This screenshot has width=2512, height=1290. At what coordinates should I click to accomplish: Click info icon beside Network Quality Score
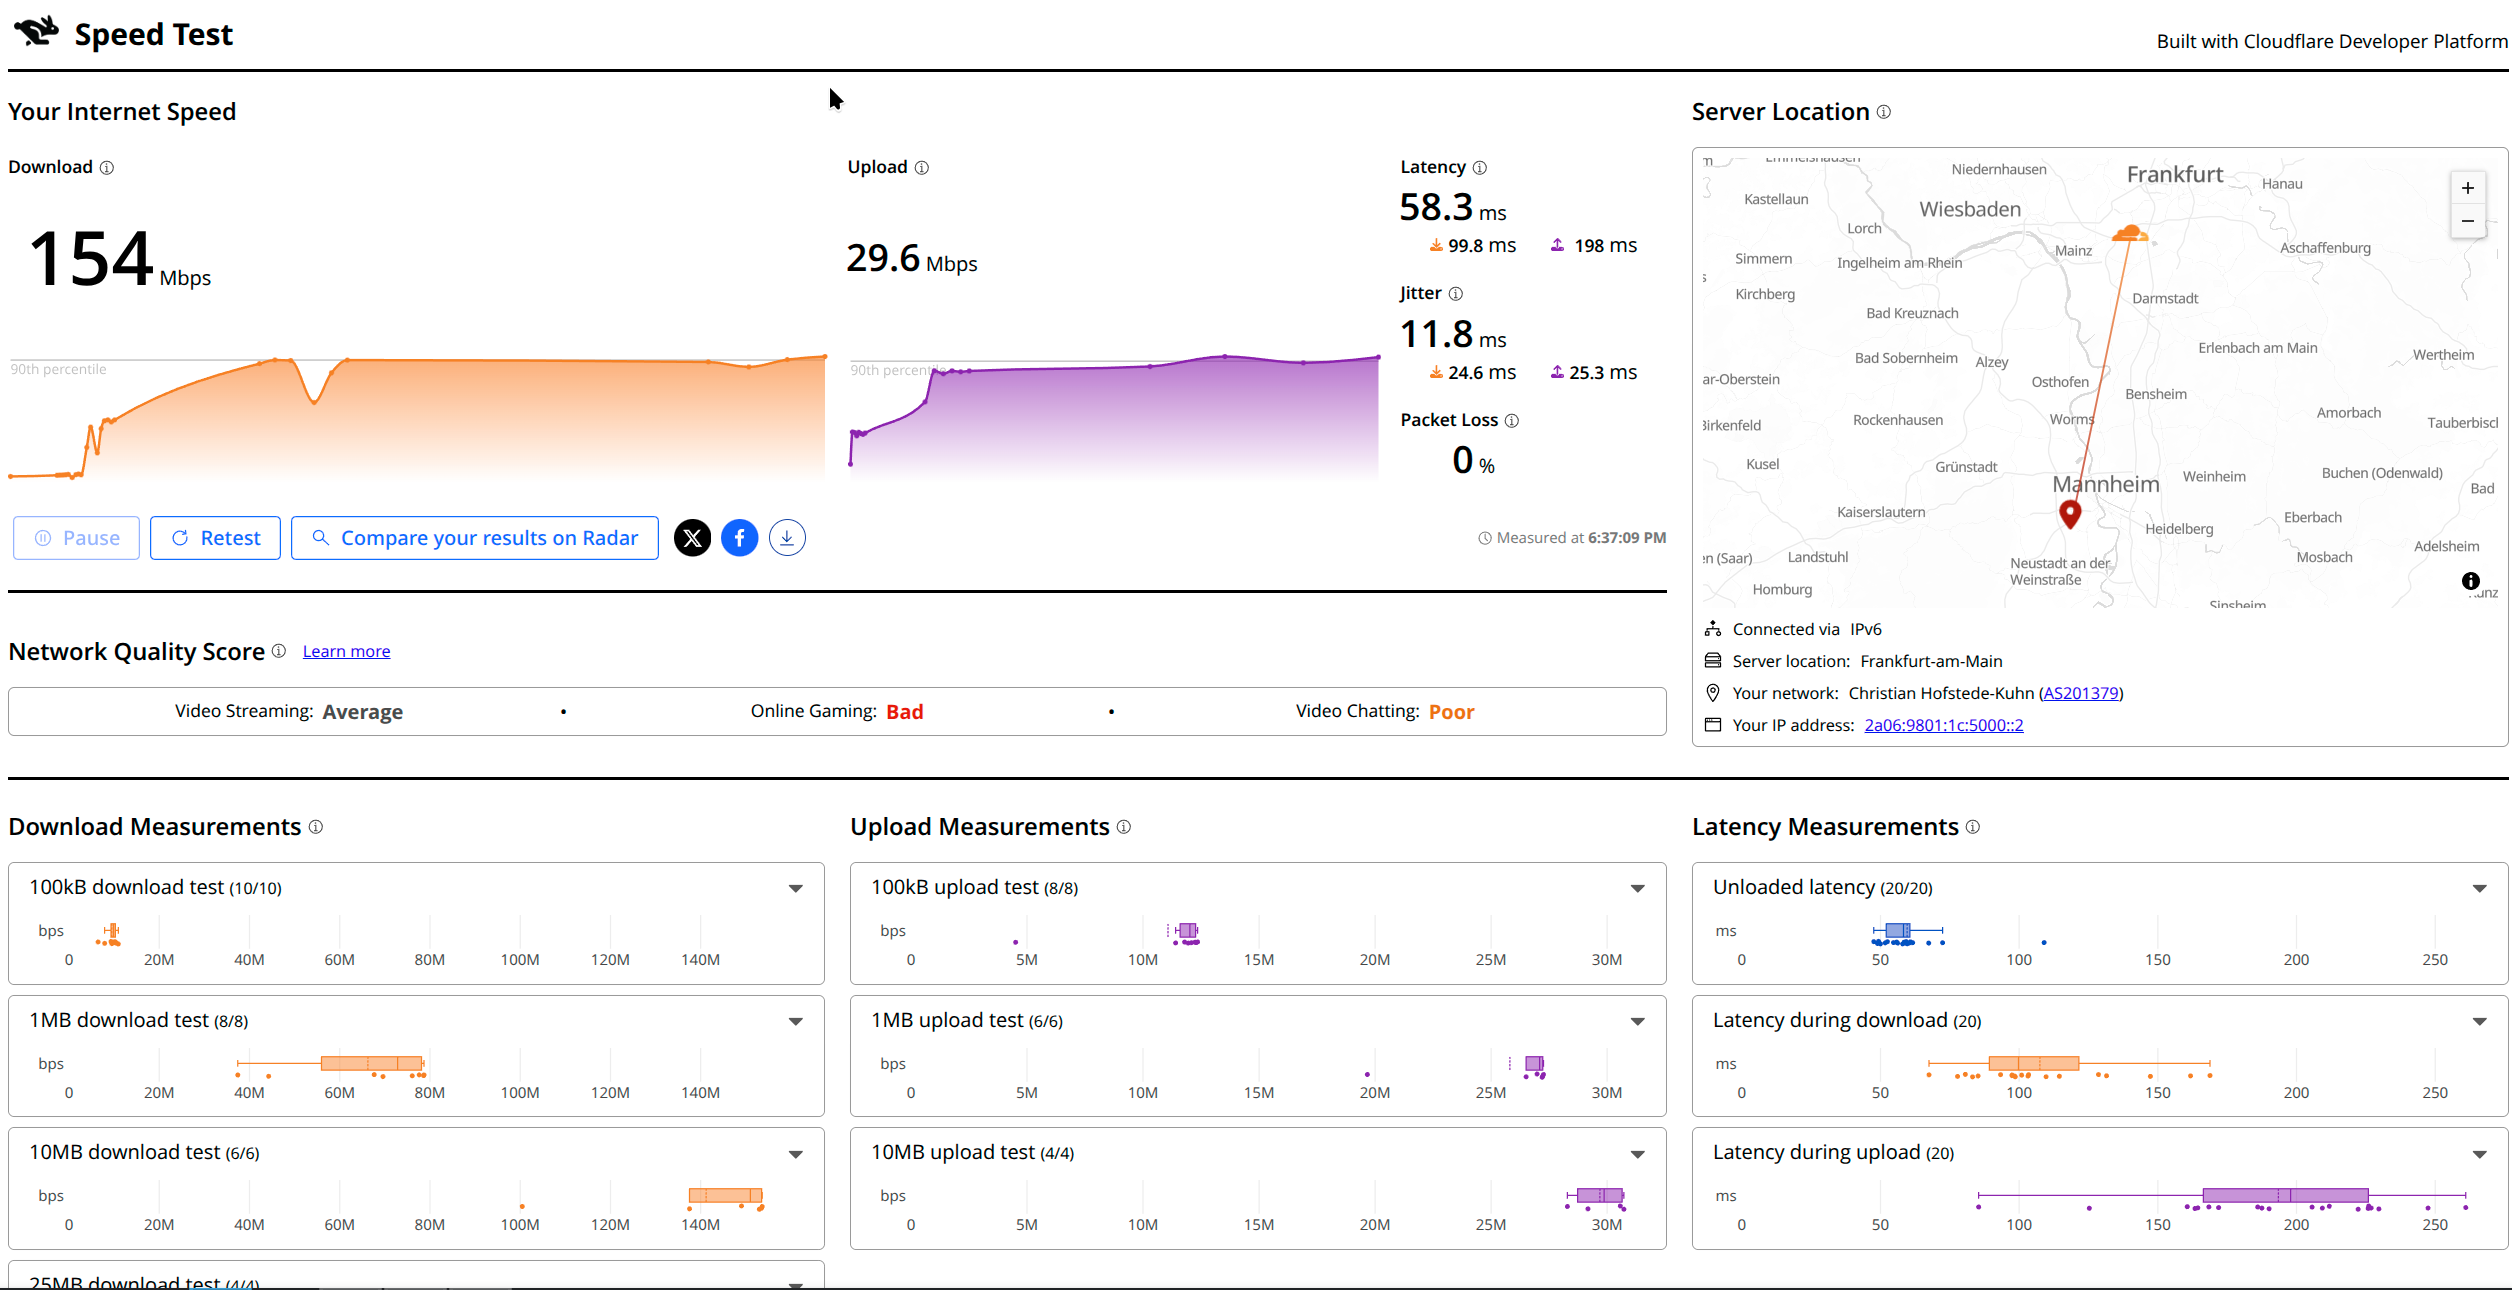click(x=279, y=651)
